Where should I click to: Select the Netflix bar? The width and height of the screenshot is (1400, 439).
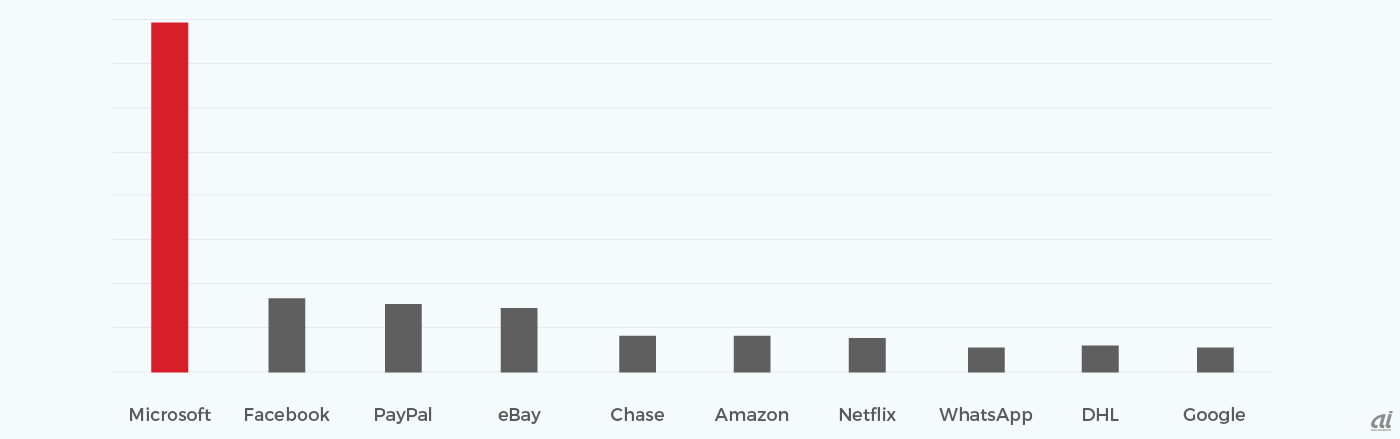point(867,355)
